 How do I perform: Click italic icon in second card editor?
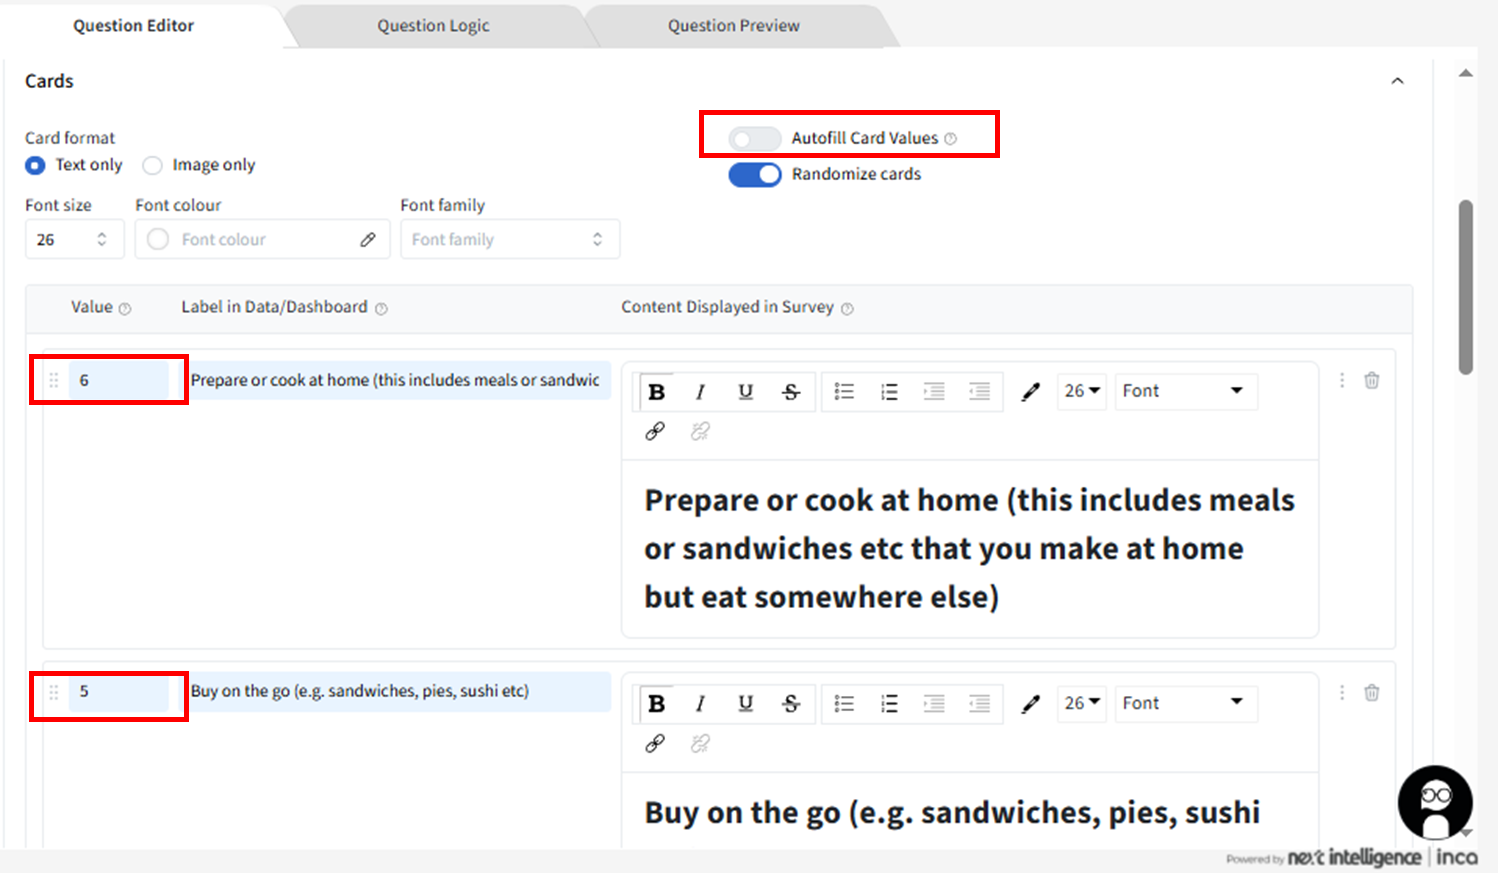(x=700, y=704)
